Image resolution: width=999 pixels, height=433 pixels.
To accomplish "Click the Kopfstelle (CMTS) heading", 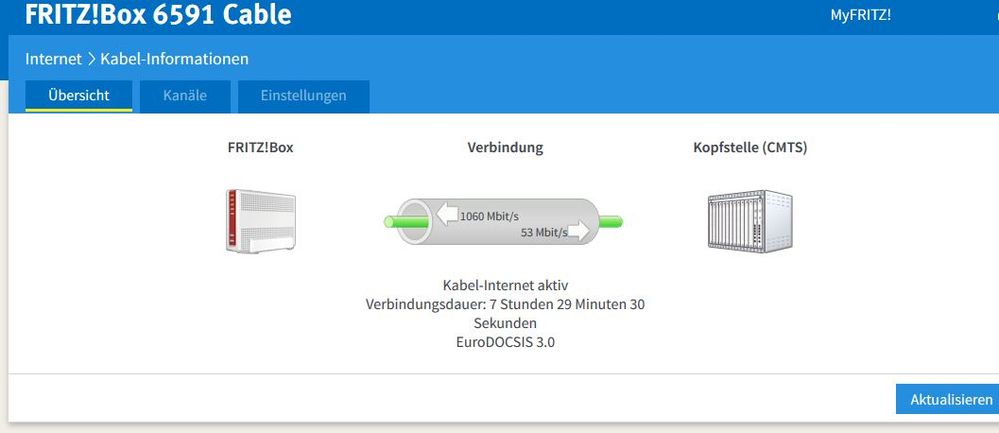I will click(750, 147).
